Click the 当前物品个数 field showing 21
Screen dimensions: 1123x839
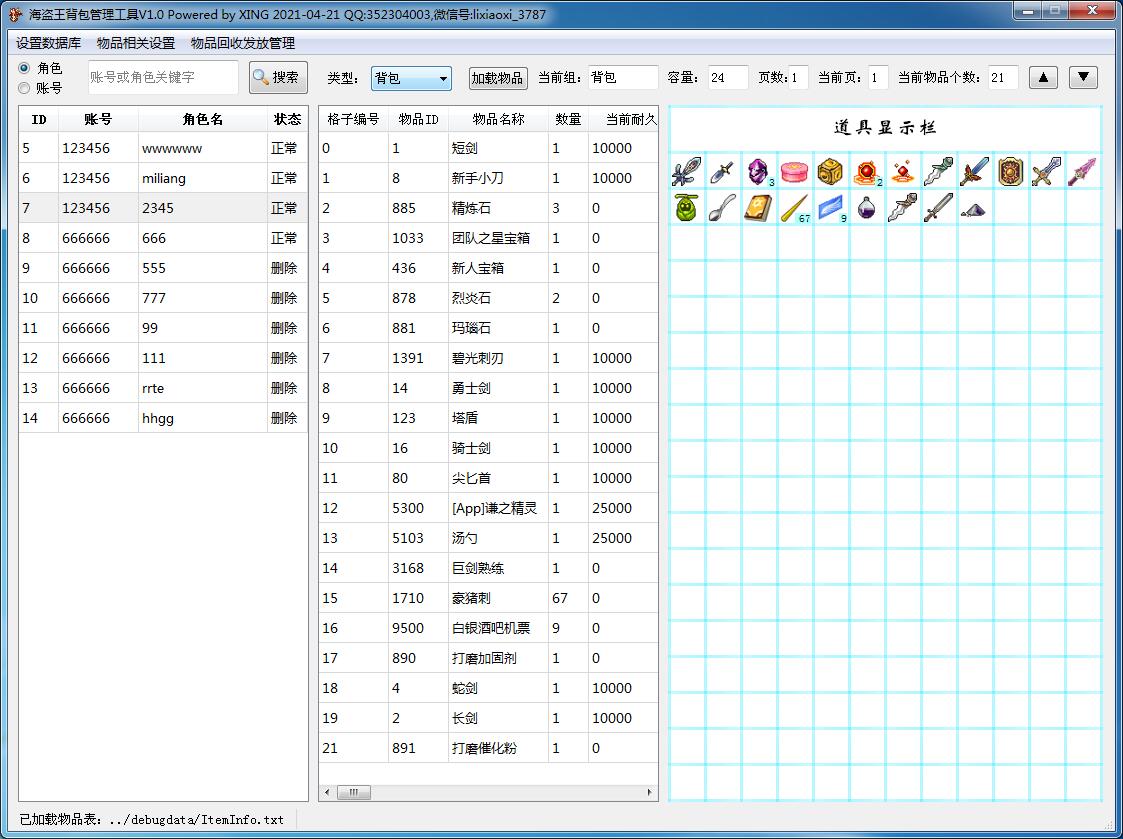point(1003,77)
